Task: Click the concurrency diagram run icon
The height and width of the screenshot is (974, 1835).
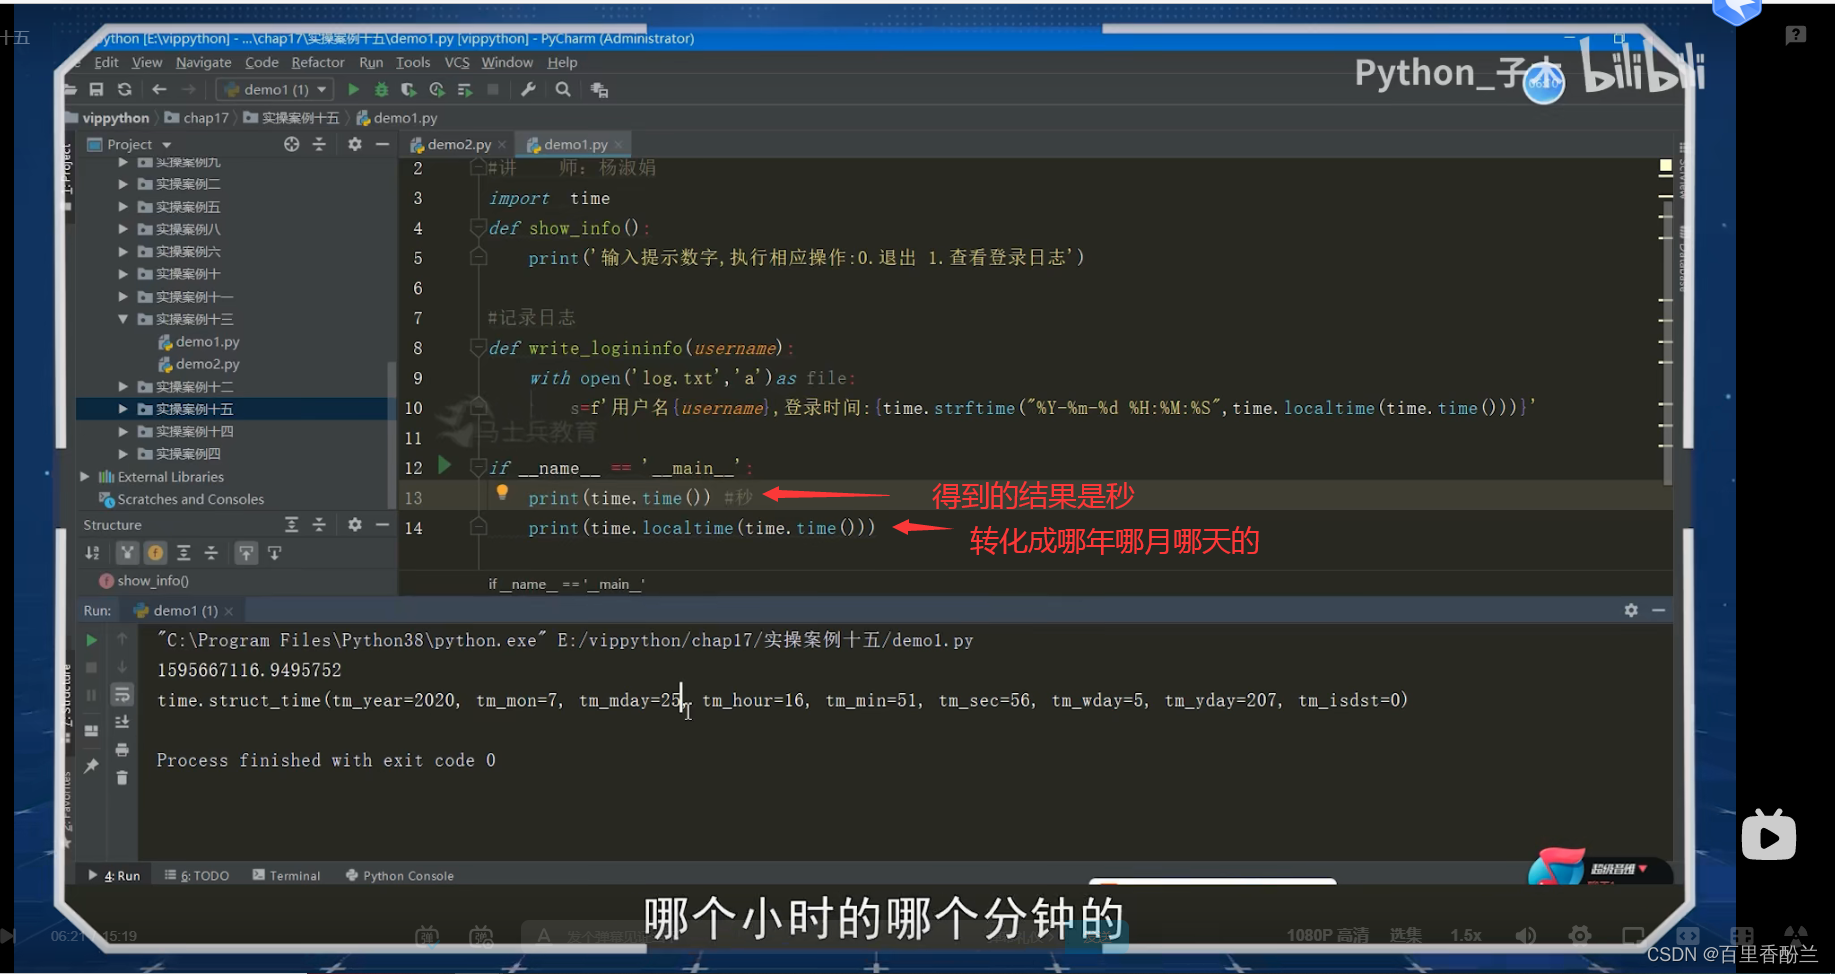Action: coord(465,90)
